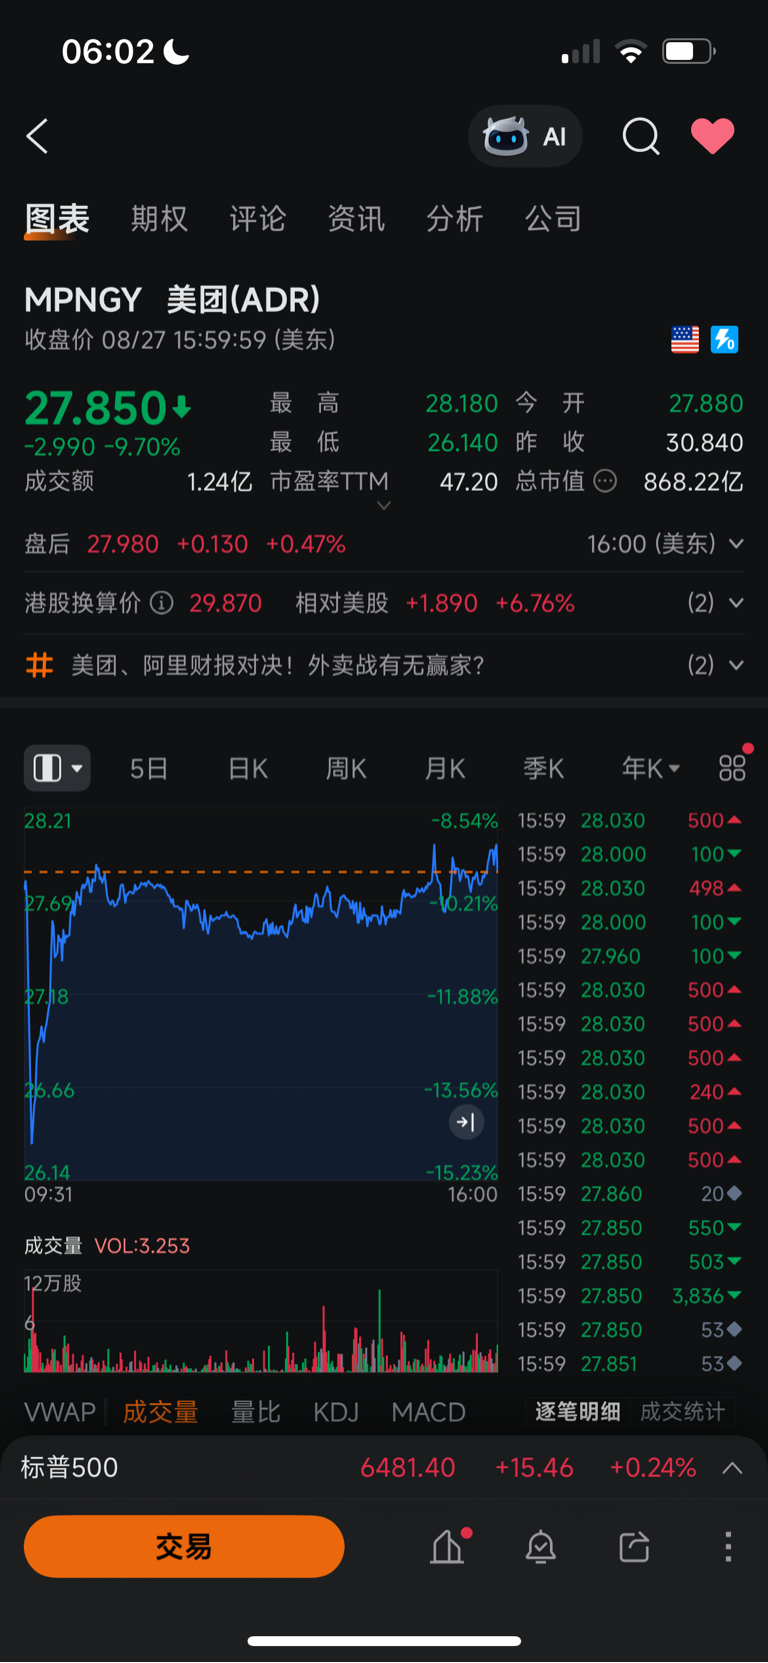Viewport: 768px width, 1663px height.
Task: Tap the US flag market icon
Action: [x=685, y=340]
